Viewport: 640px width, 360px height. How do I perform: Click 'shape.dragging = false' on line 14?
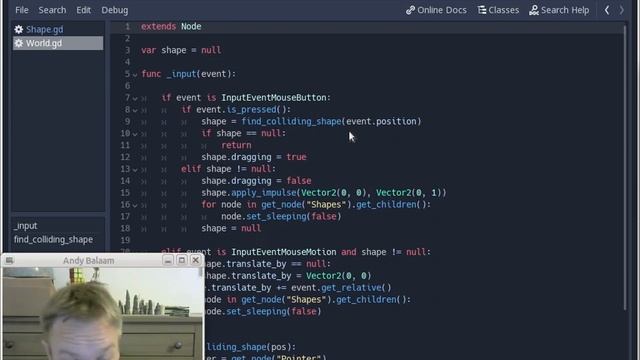[x=256, y=181]
